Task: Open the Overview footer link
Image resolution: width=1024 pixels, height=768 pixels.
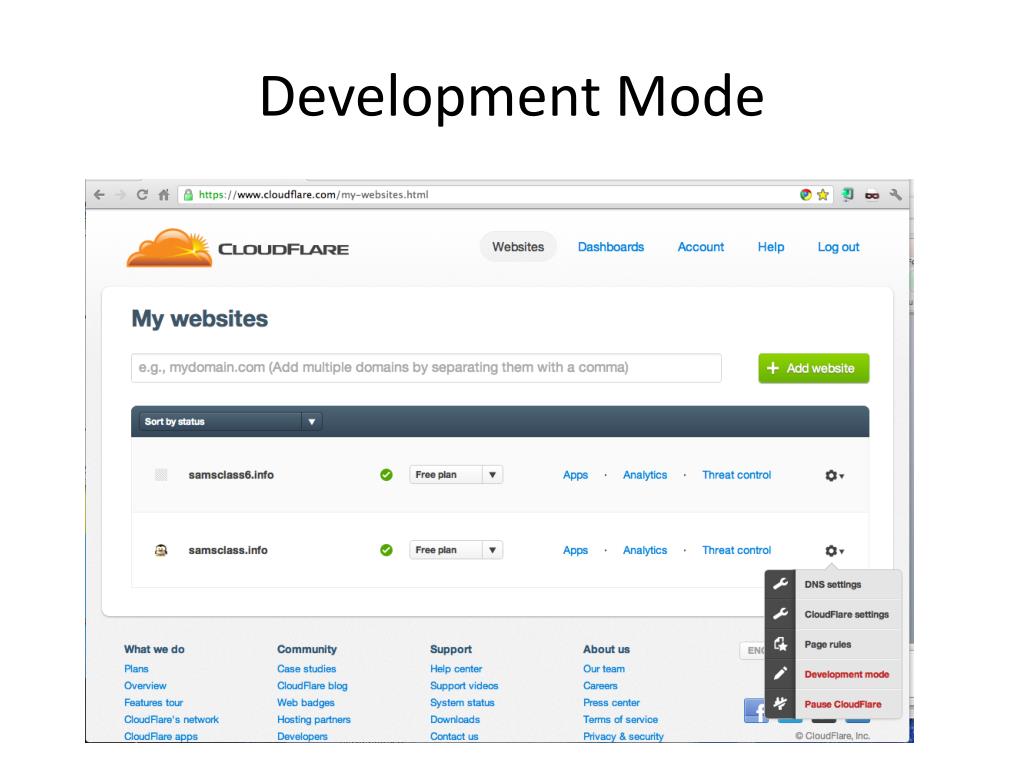Action: click(145, 686)
